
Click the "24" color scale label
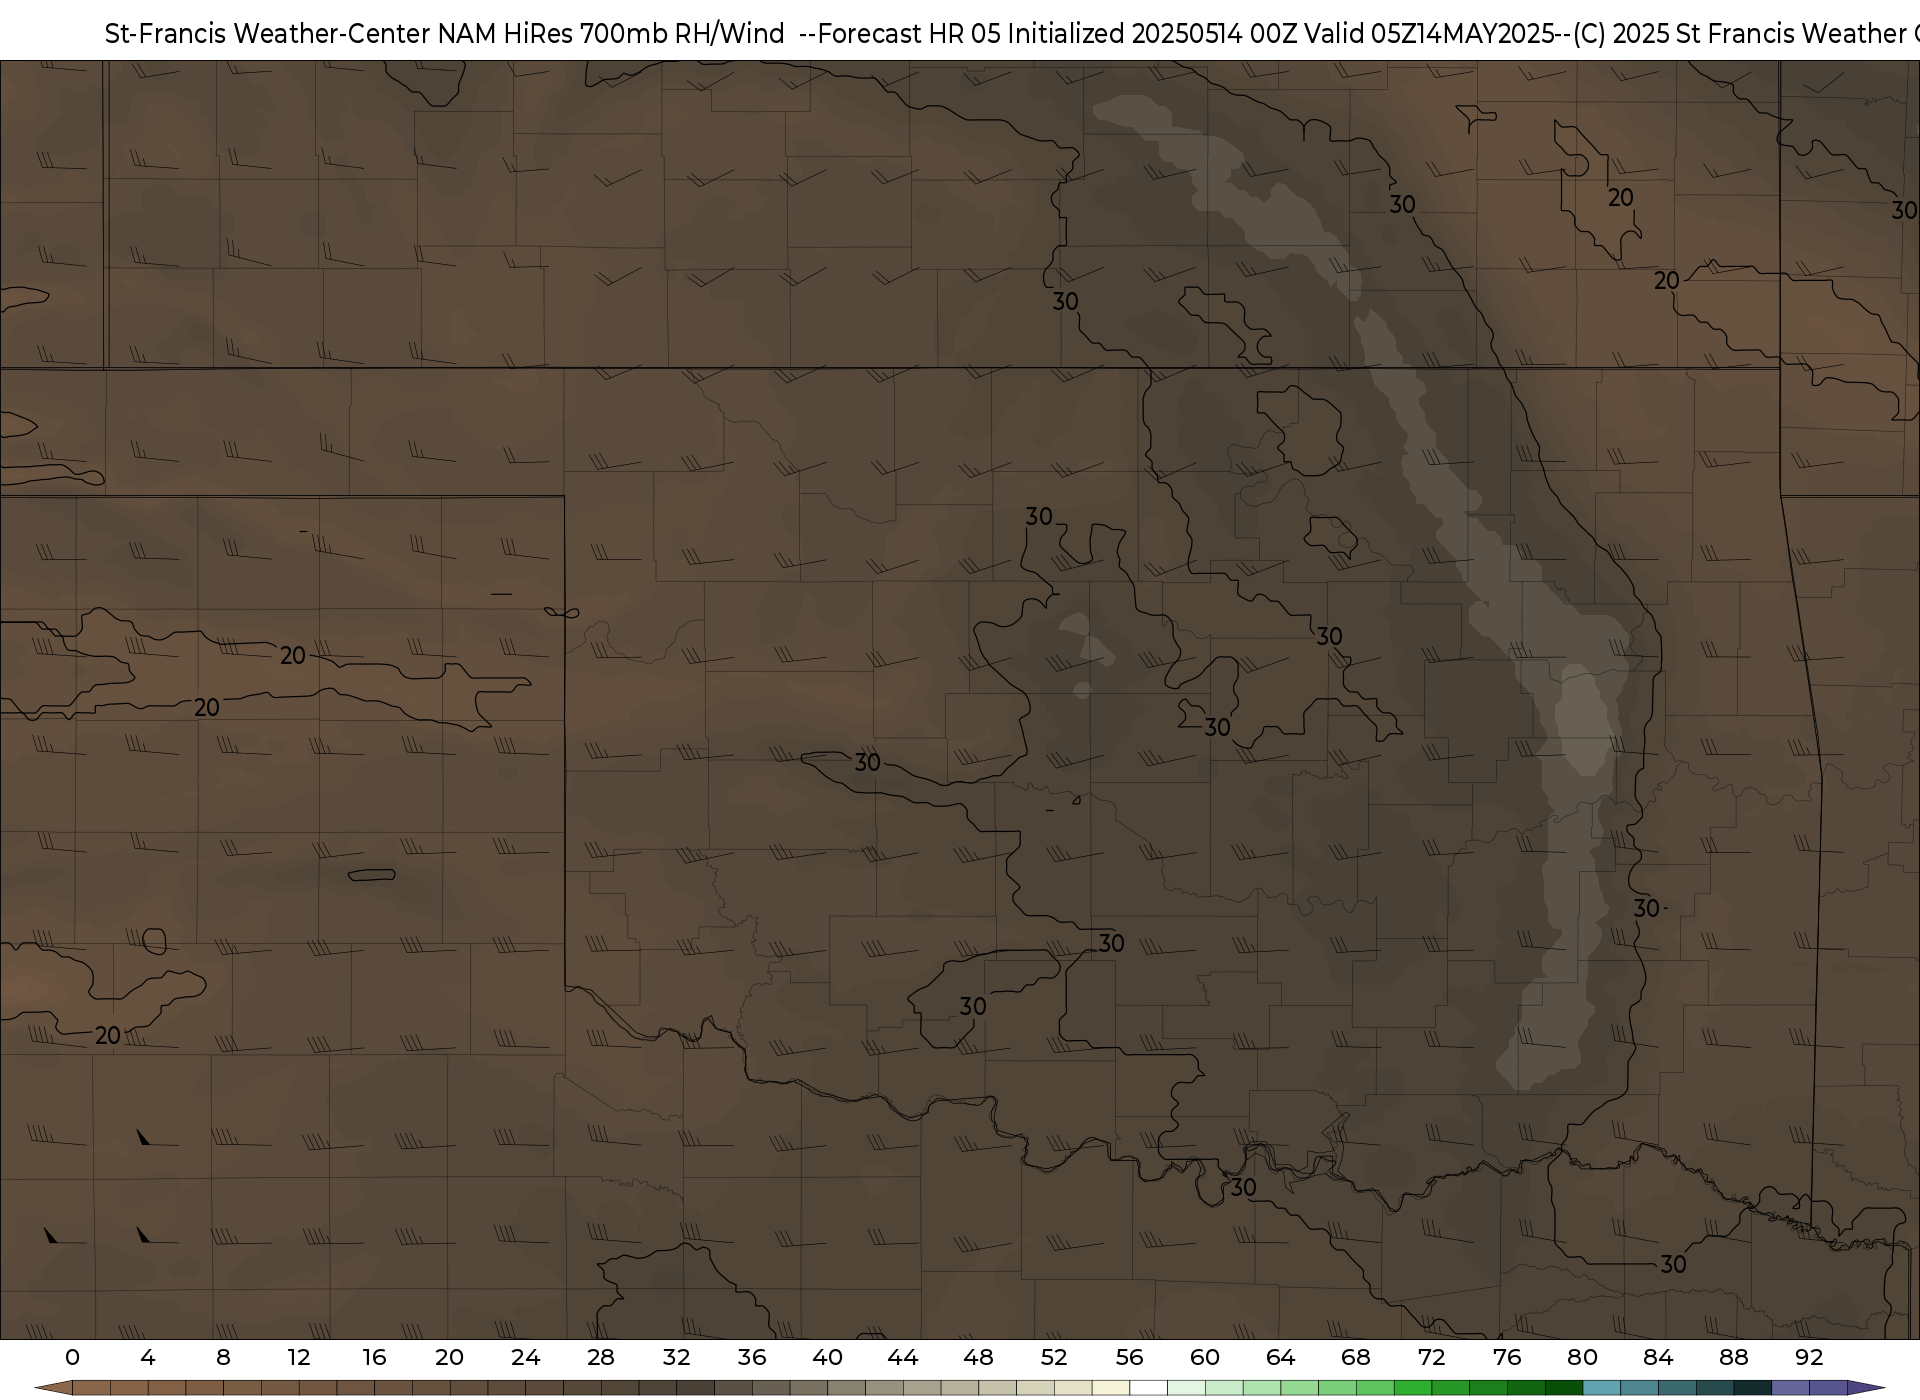coord(525,1357)
